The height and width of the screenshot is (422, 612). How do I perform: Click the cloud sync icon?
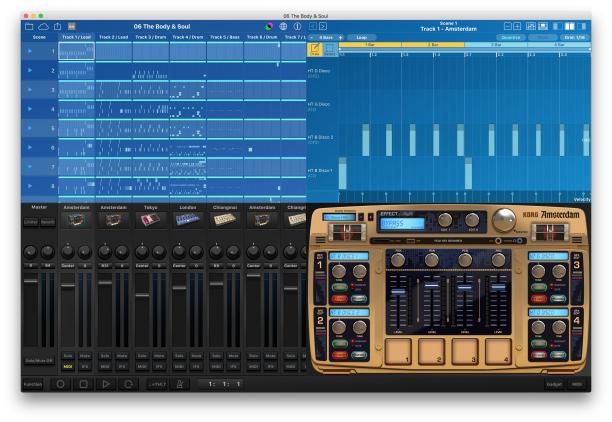(x=43, y=27)
